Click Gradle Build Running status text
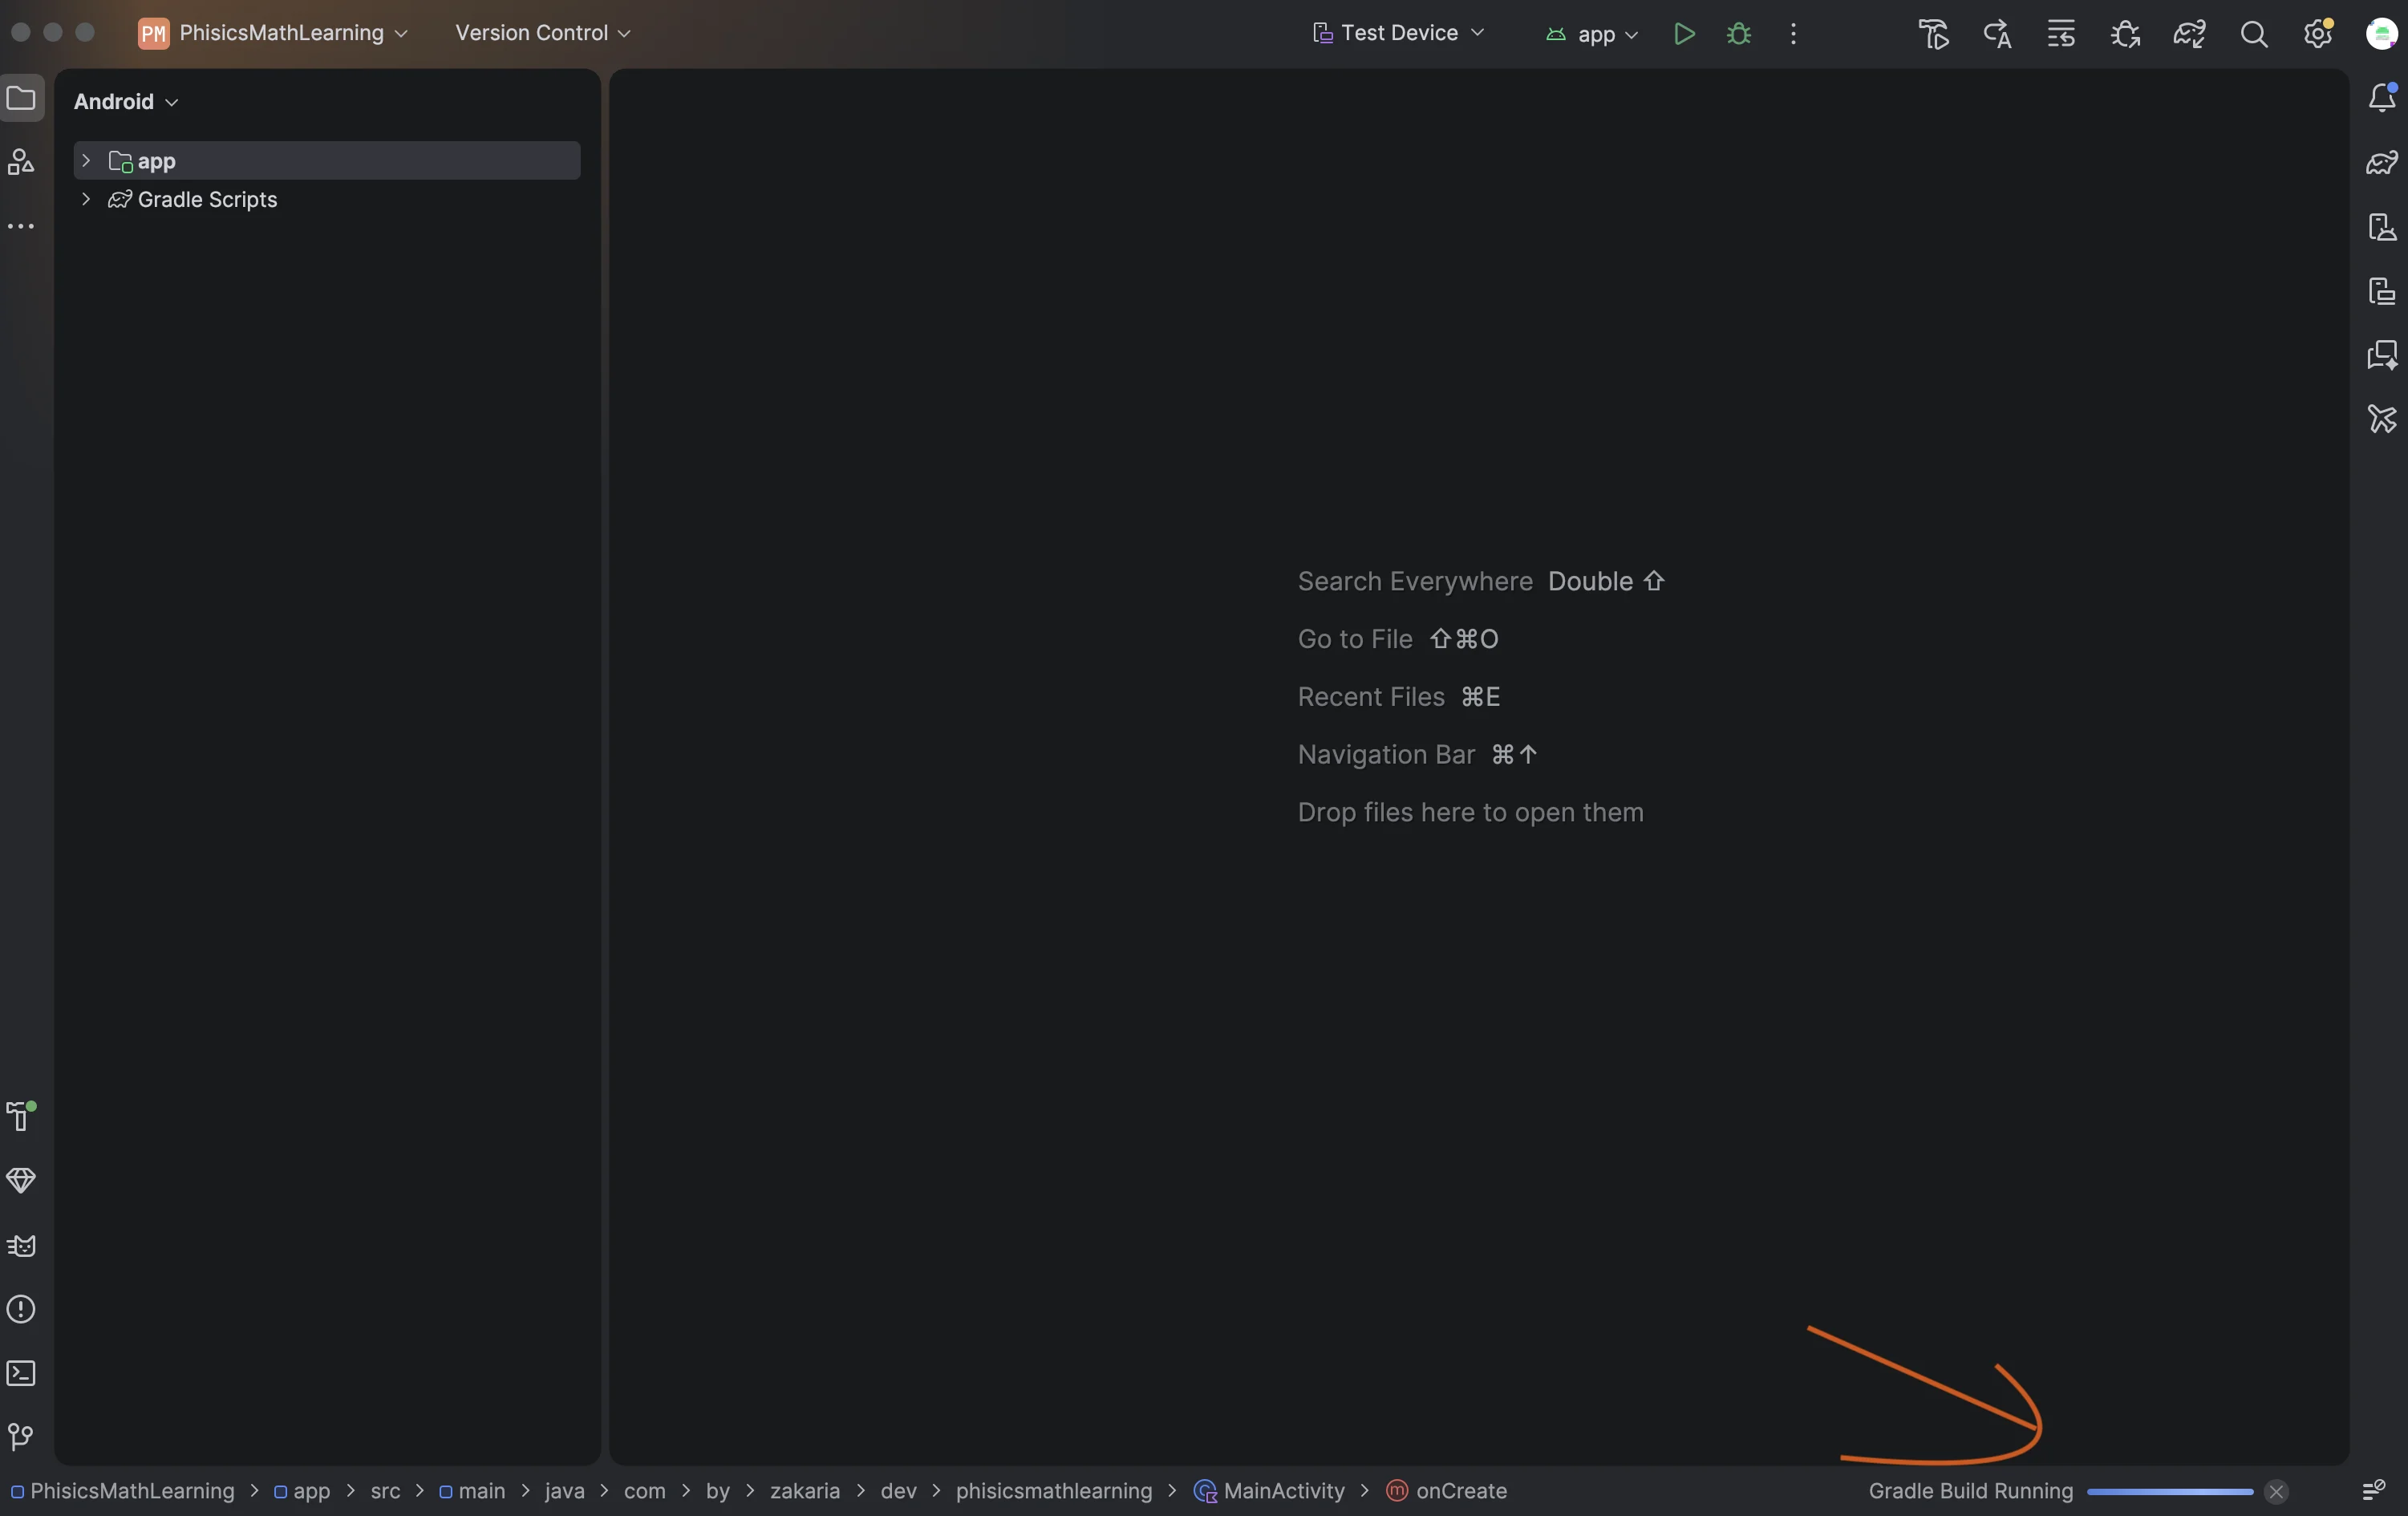 tap(1971, 1491)
